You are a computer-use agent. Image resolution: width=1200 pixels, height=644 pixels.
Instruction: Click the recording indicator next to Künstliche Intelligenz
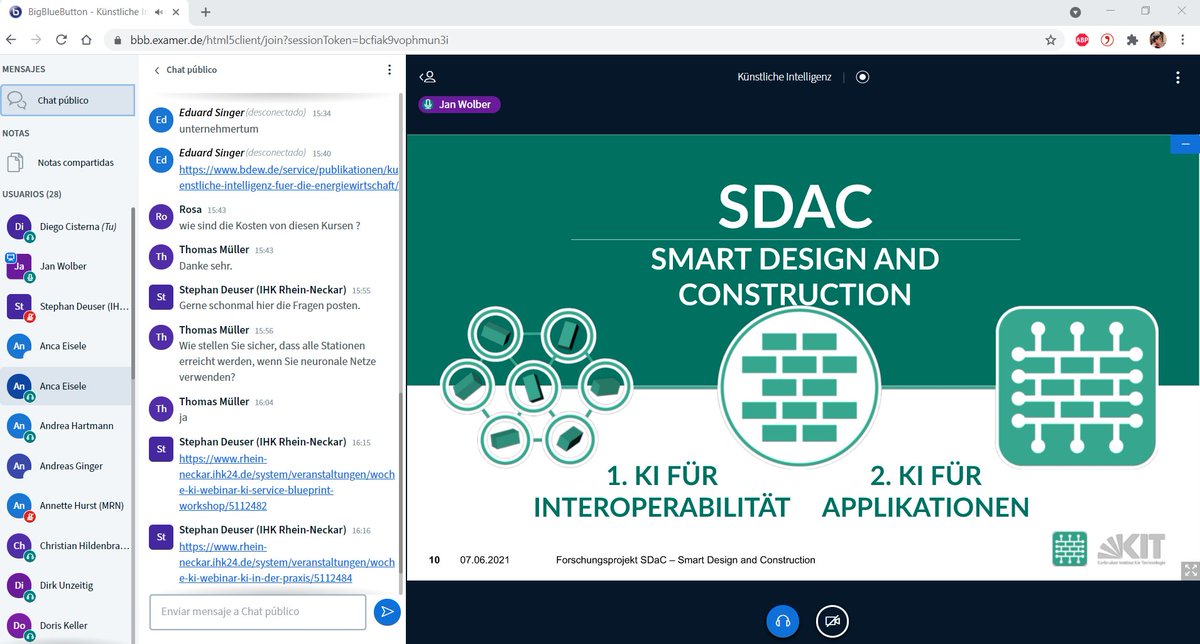coord(862,76)
